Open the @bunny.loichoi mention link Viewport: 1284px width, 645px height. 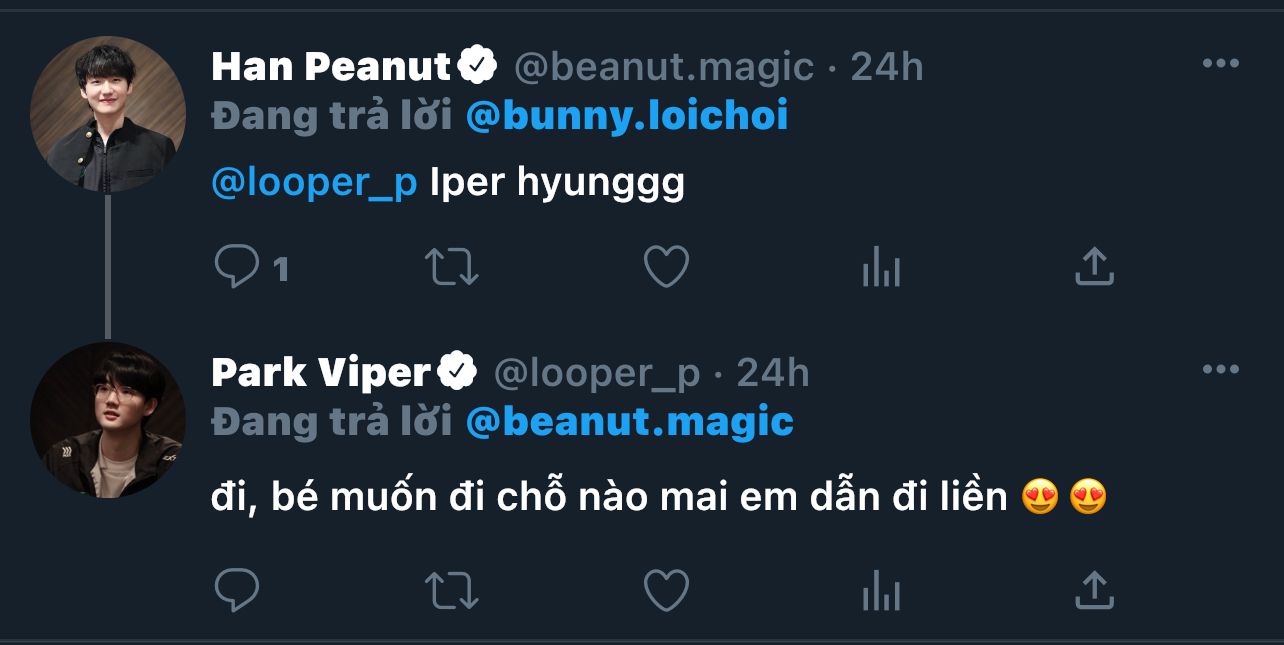point(627,116)
